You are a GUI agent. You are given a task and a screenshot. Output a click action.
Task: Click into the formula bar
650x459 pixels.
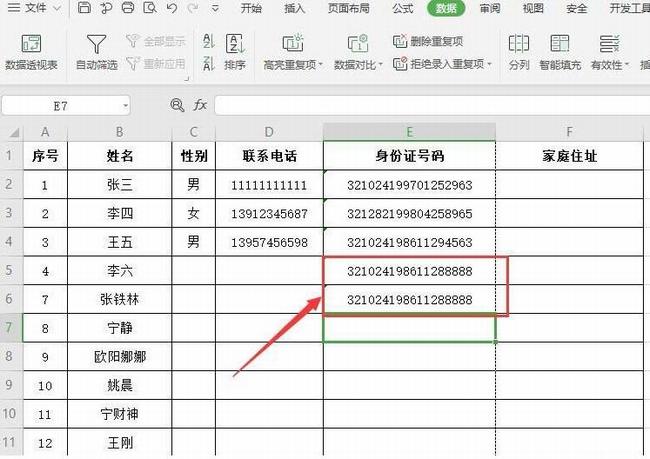coord(432,106)
